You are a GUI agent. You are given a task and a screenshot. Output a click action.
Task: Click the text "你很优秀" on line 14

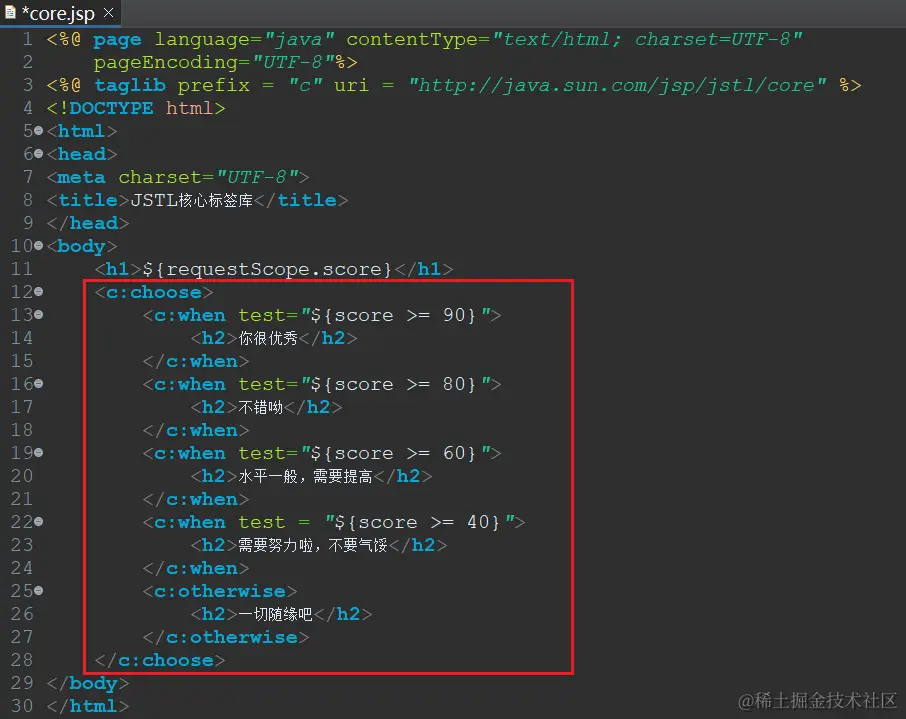pyautogui.click(x=268, y=338)
